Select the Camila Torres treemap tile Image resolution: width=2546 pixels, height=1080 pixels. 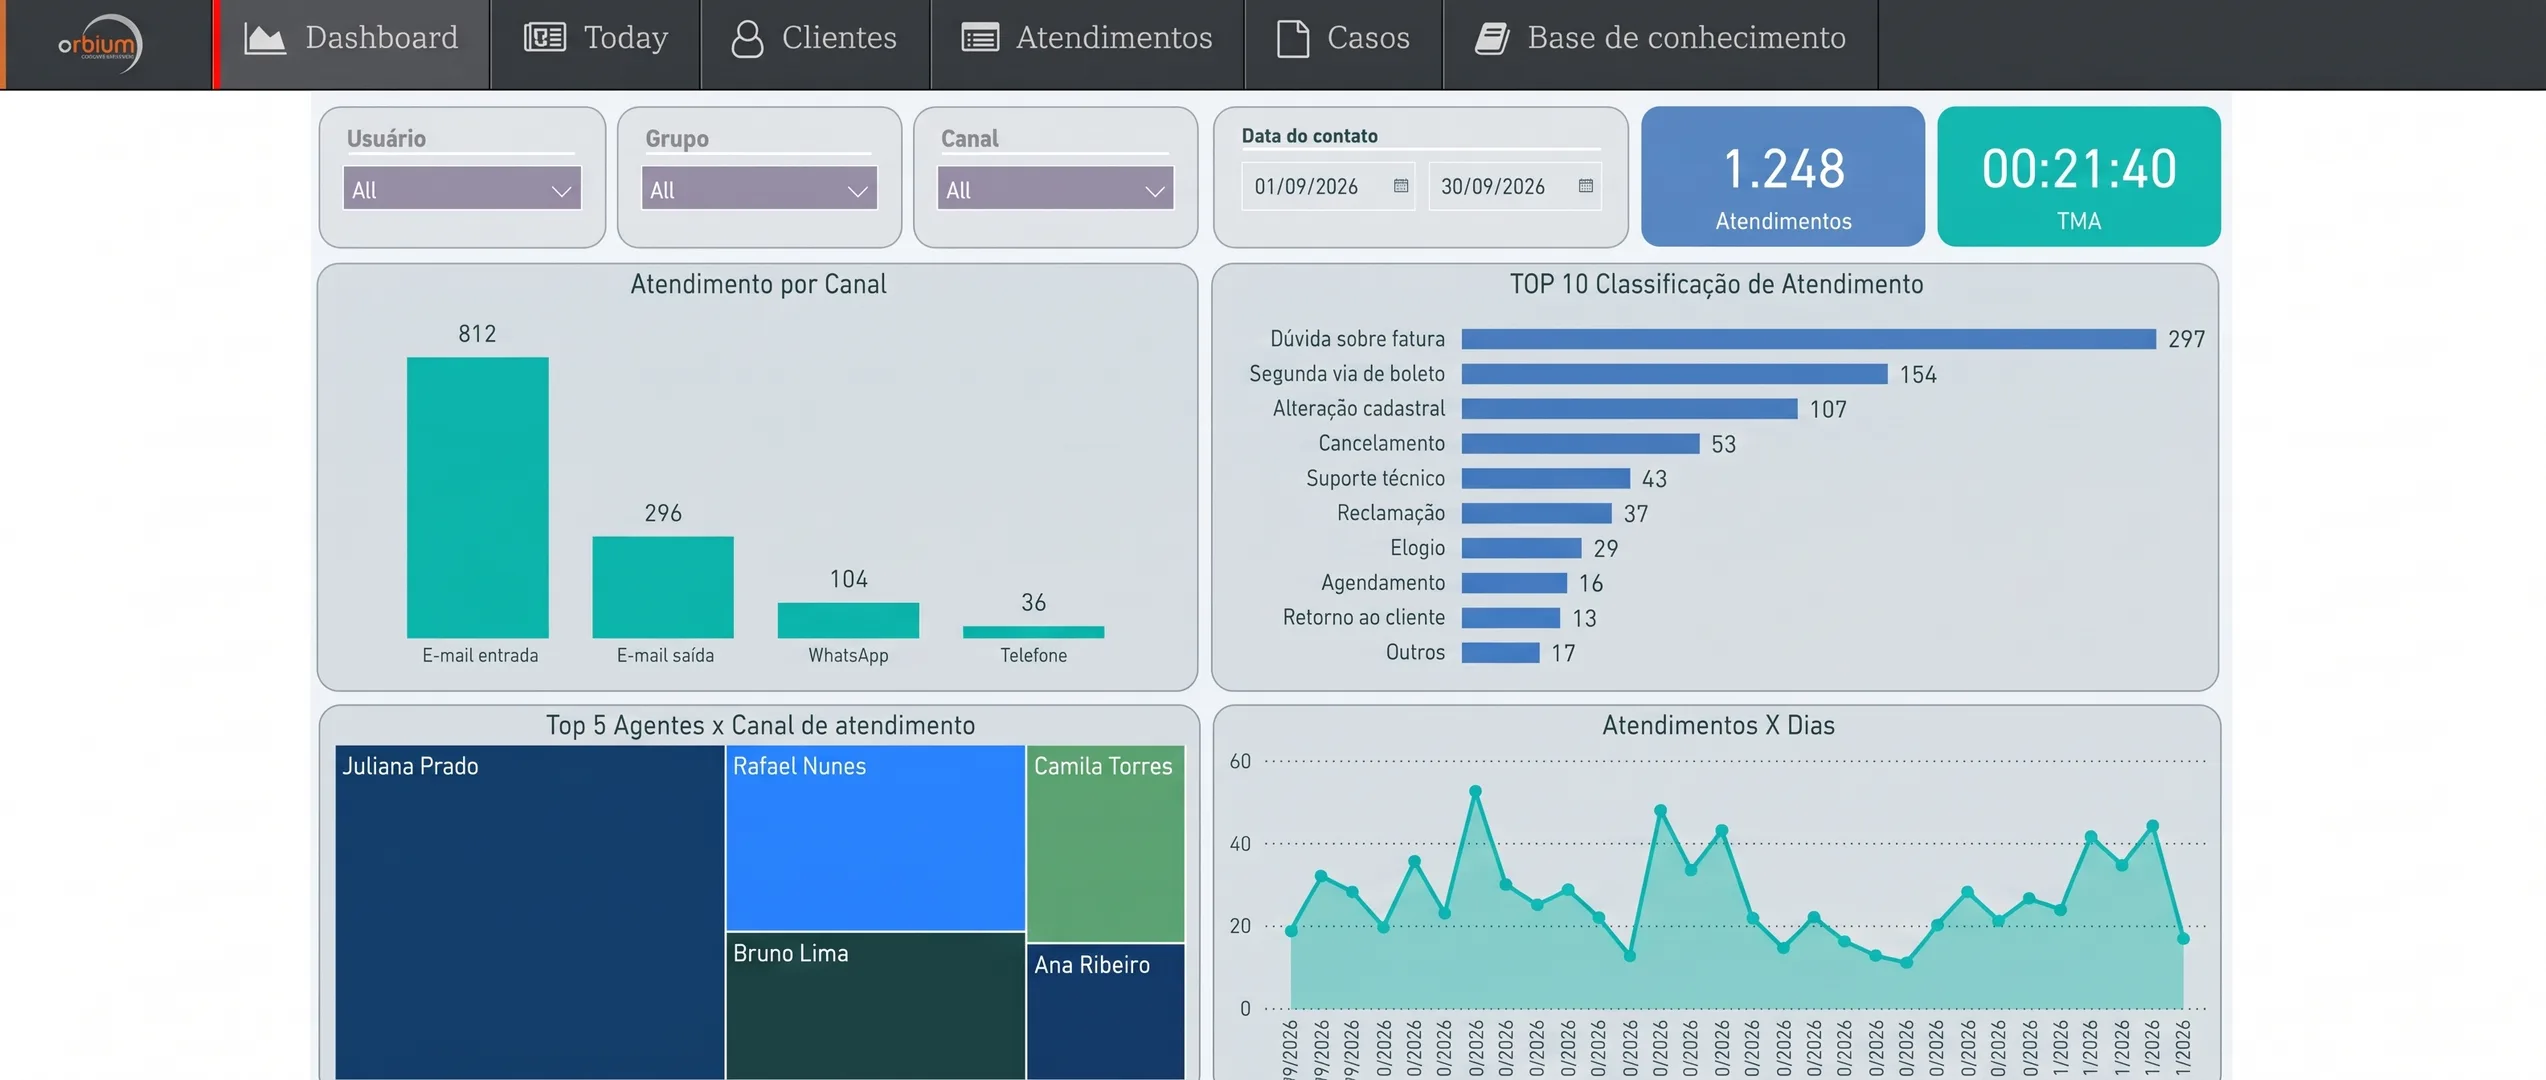coord(1105,843)
